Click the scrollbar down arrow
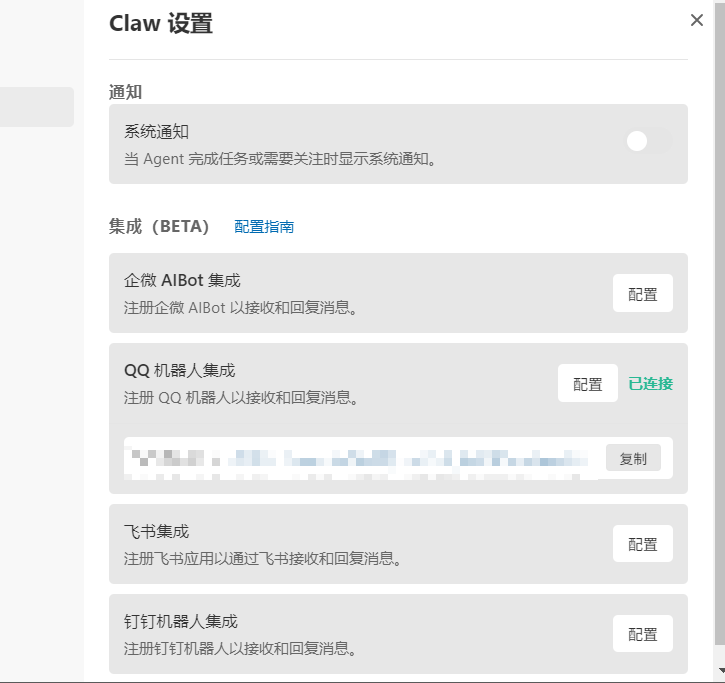This screenshot has height=683, width=725. click(x=719, y=669)
